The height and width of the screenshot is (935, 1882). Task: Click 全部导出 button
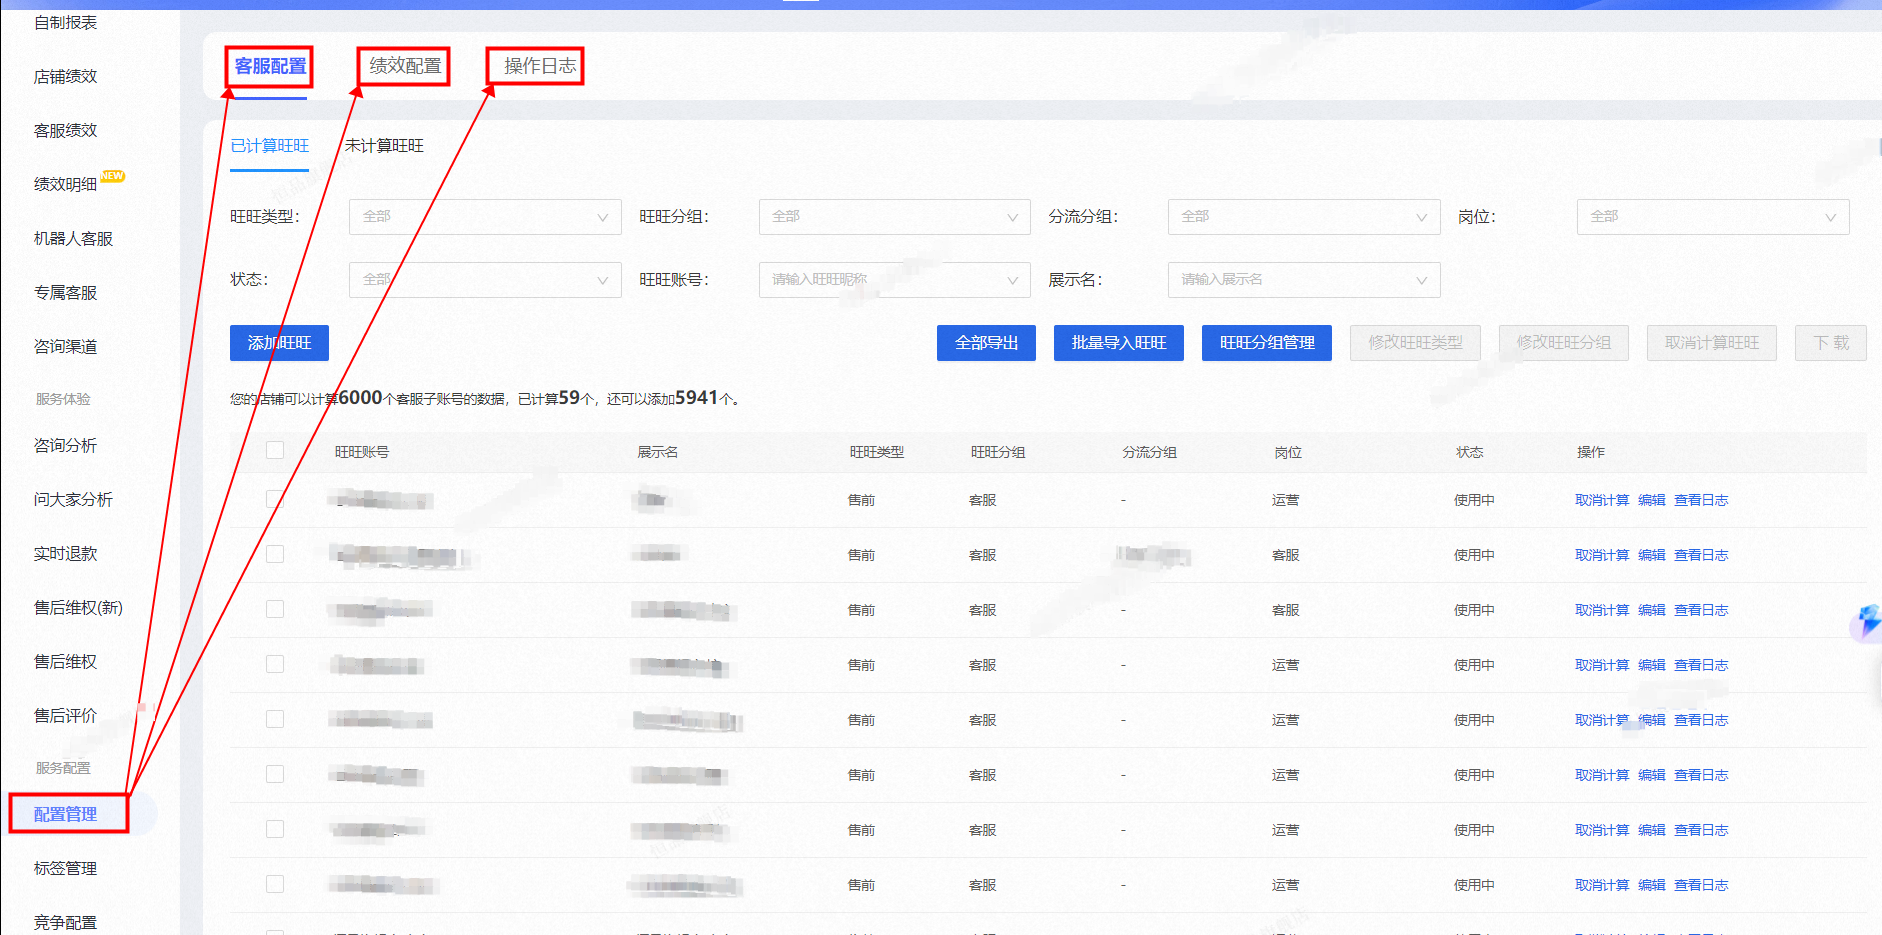coord(986,343)
